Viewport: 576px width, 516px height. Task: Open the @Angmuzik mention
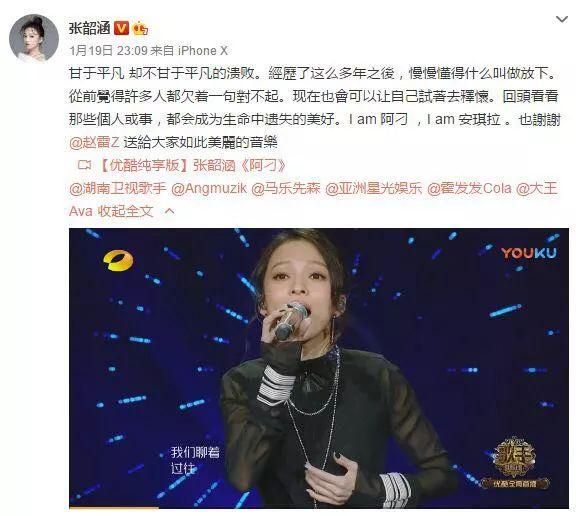coord(209,188)
